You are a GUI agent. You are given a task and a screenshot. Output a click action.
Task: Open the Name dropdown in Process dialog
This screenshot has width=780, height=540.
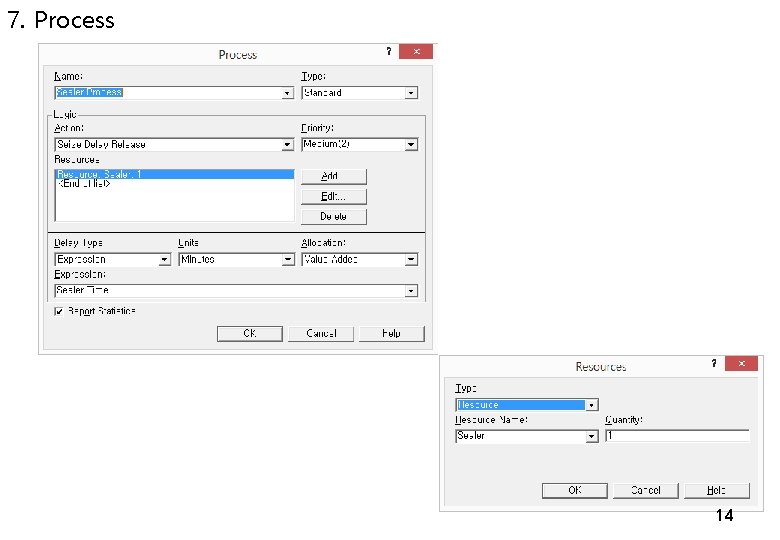(x=288, y=93)
